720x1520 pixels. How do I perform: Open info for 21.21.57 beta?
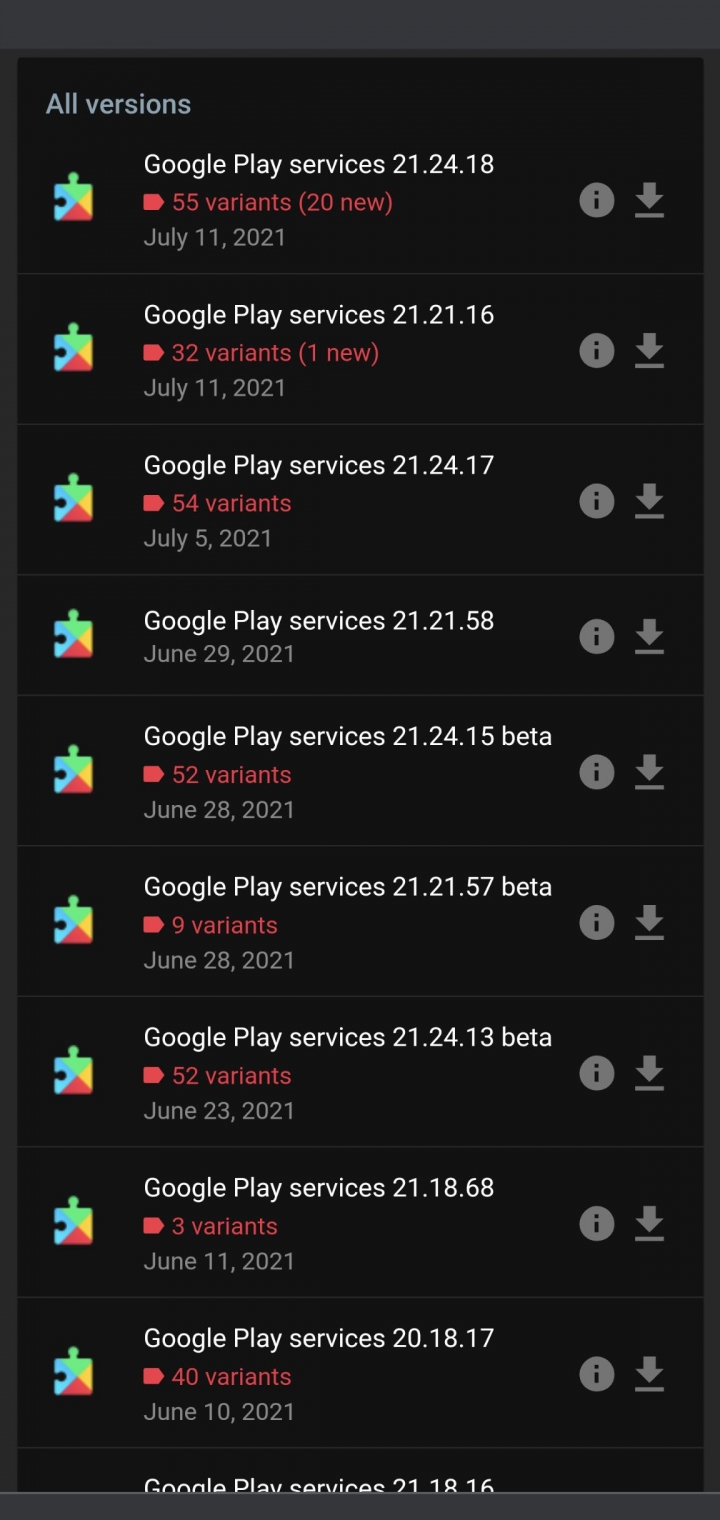(x=597, y=922)
